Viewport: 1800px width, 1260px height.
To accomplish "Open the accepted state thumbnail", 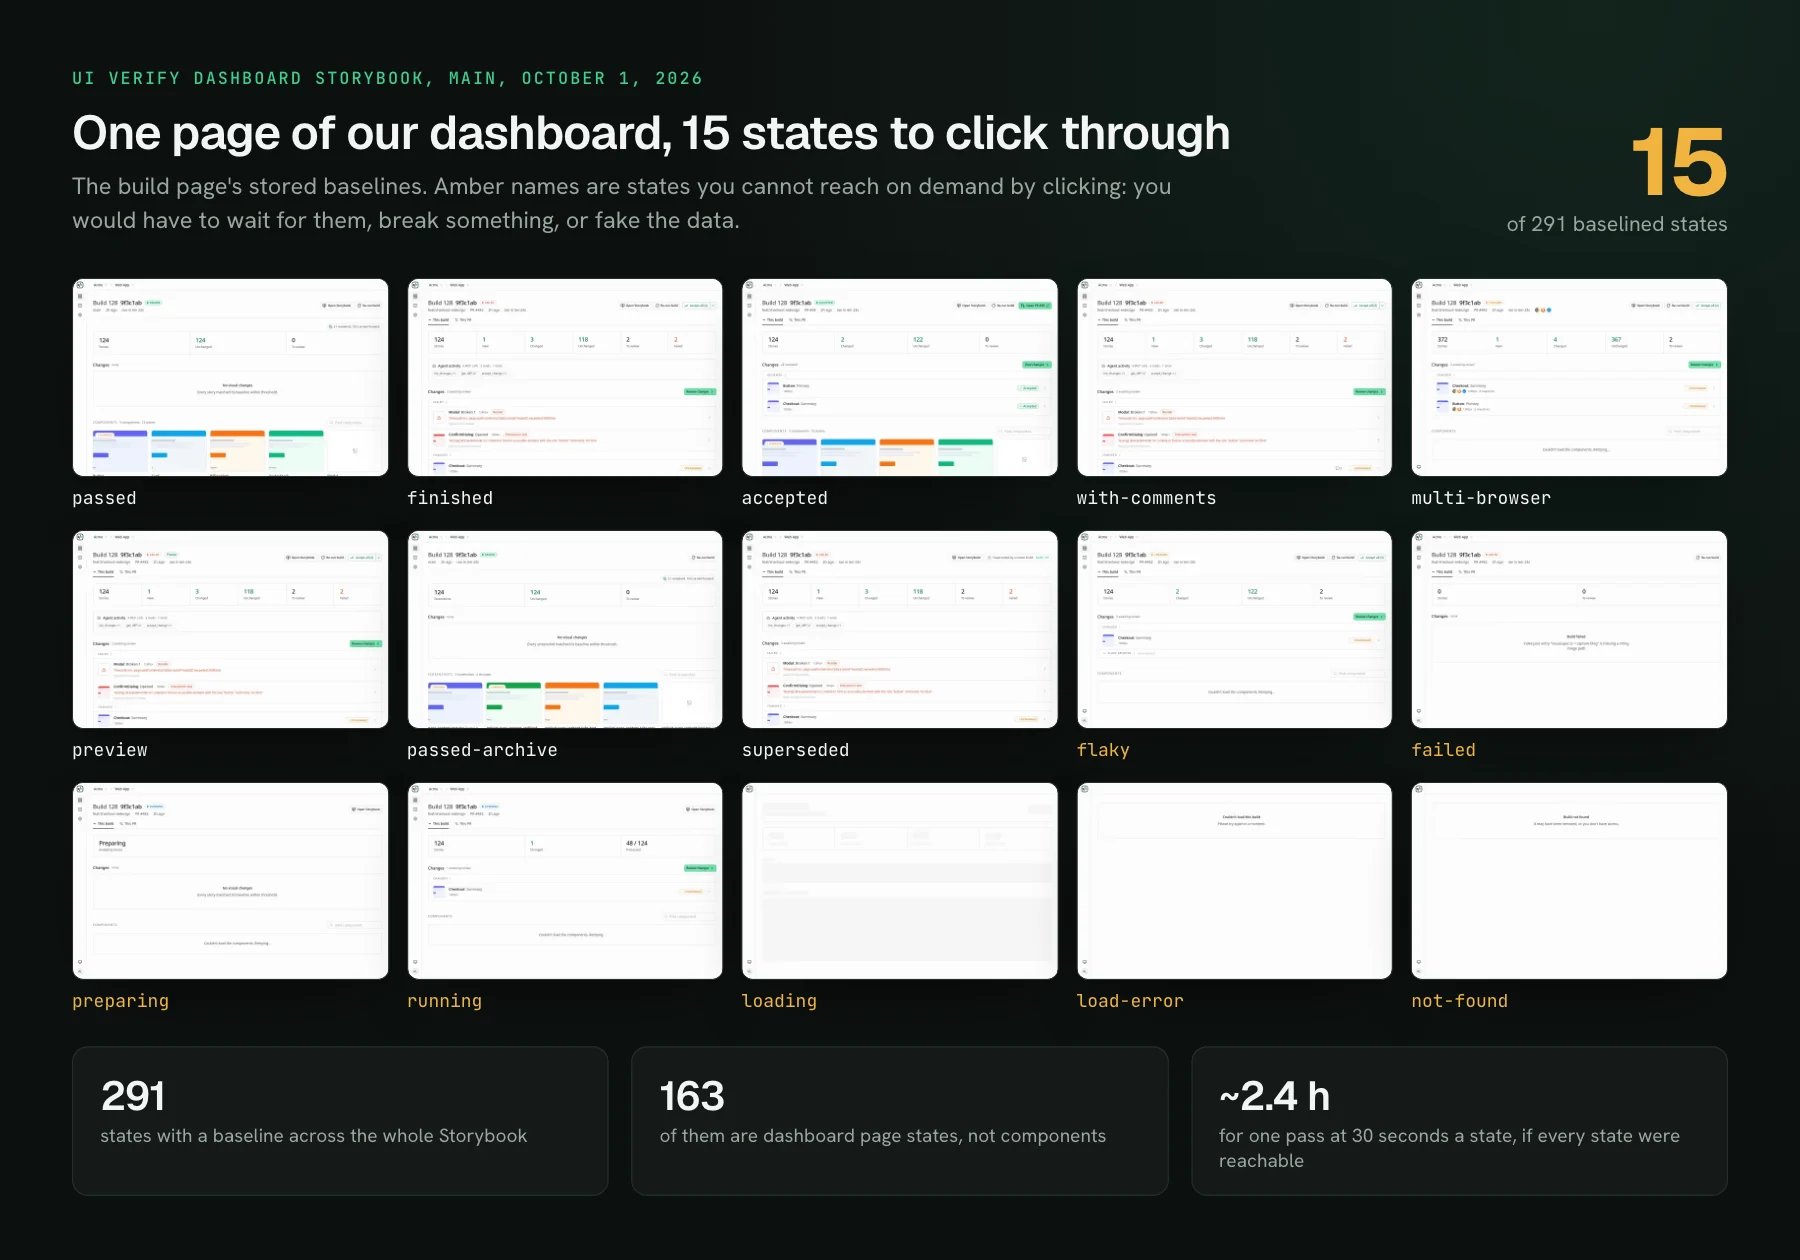I will (x=900, y=377).
